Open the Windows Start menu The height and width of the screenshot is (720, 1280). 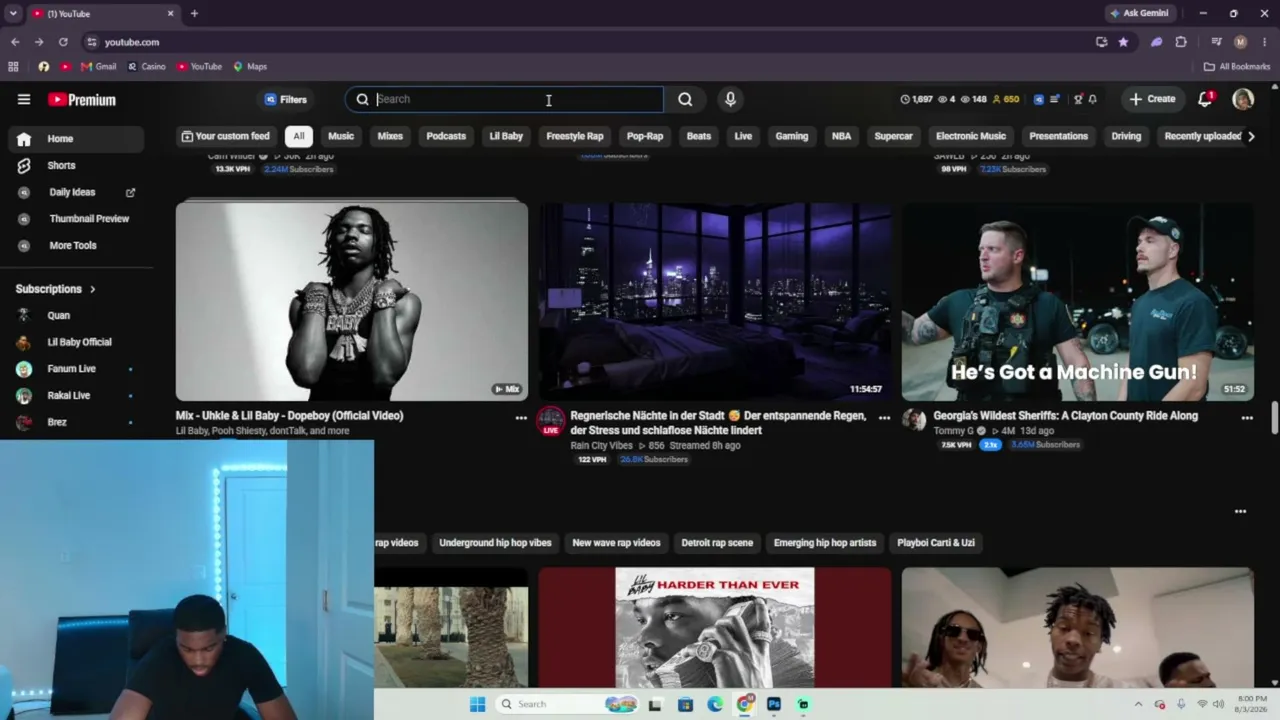(x=477, y=704)
